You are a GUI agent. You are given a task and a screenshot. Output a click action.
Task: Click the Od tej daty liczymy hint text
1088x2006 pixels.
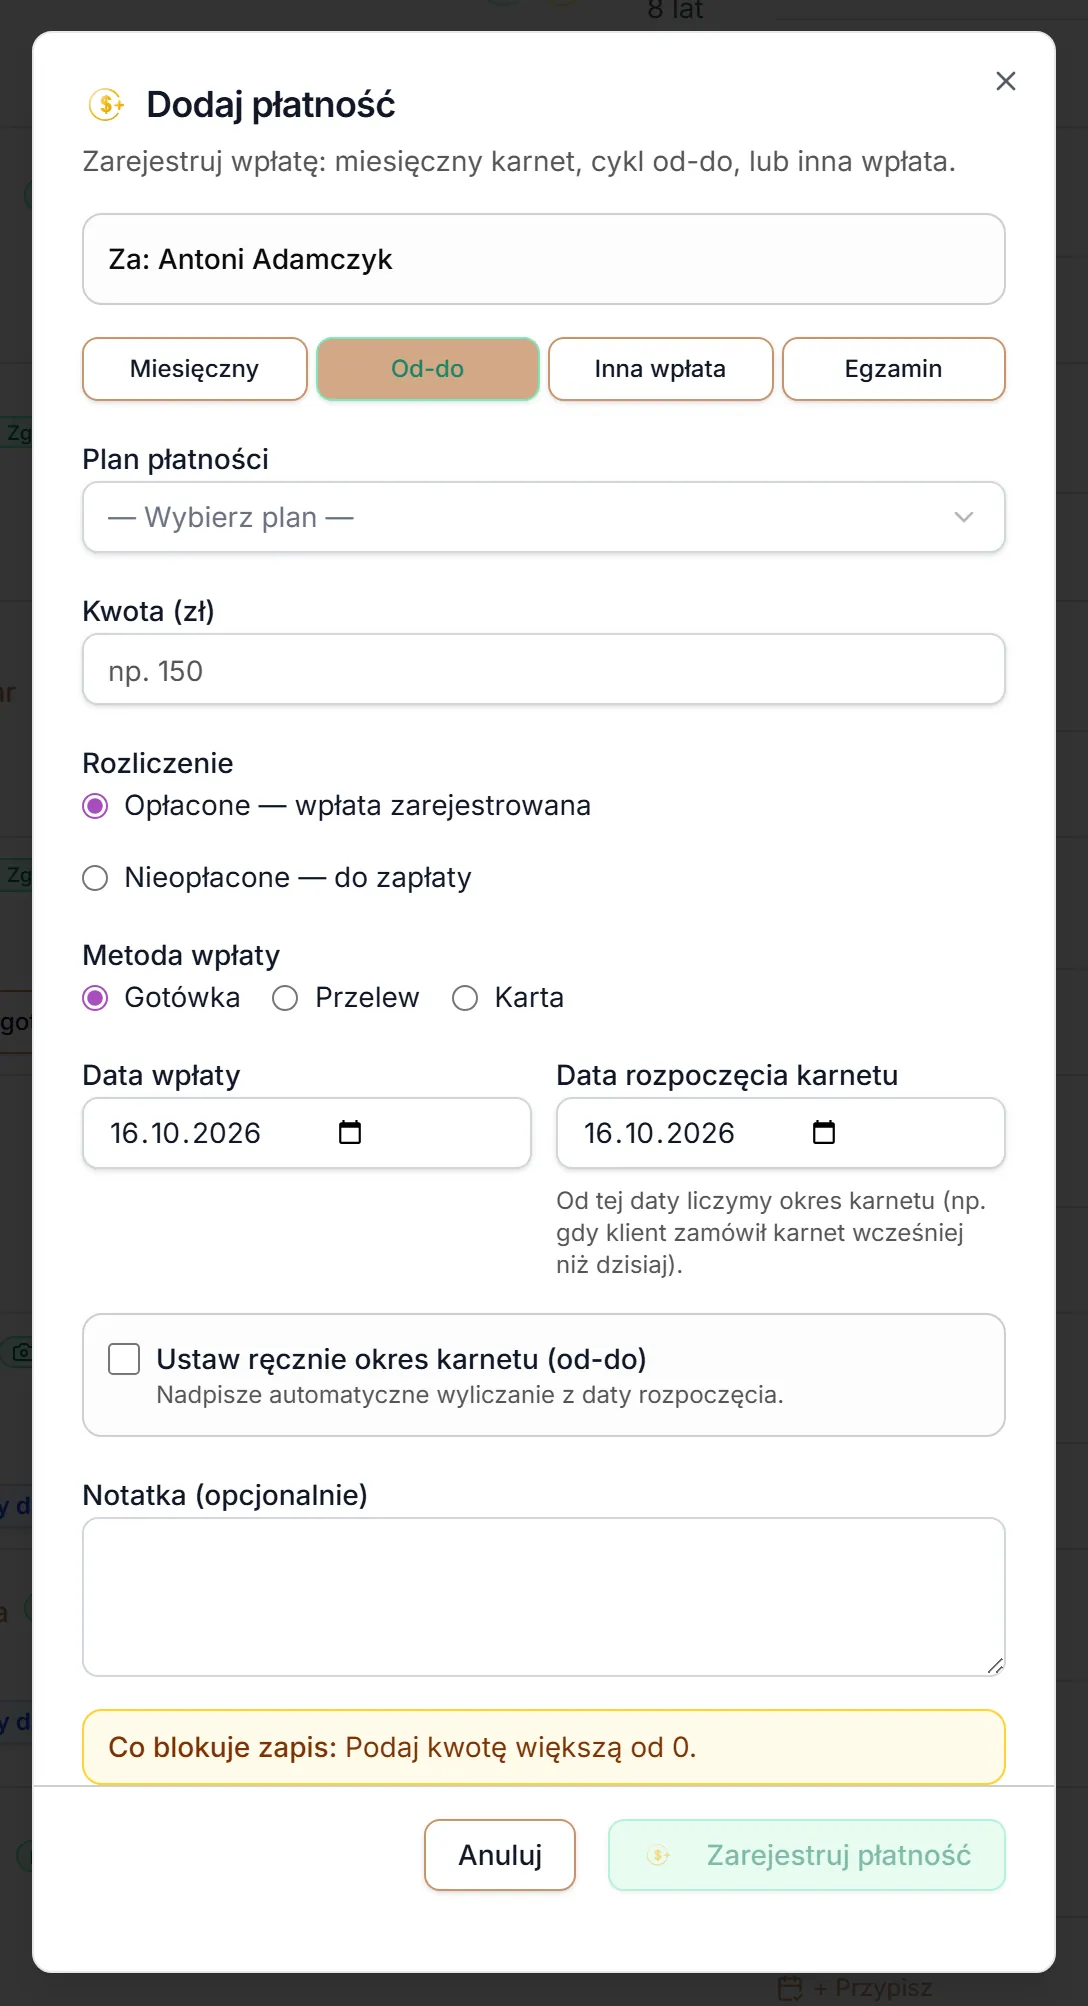771,1233
